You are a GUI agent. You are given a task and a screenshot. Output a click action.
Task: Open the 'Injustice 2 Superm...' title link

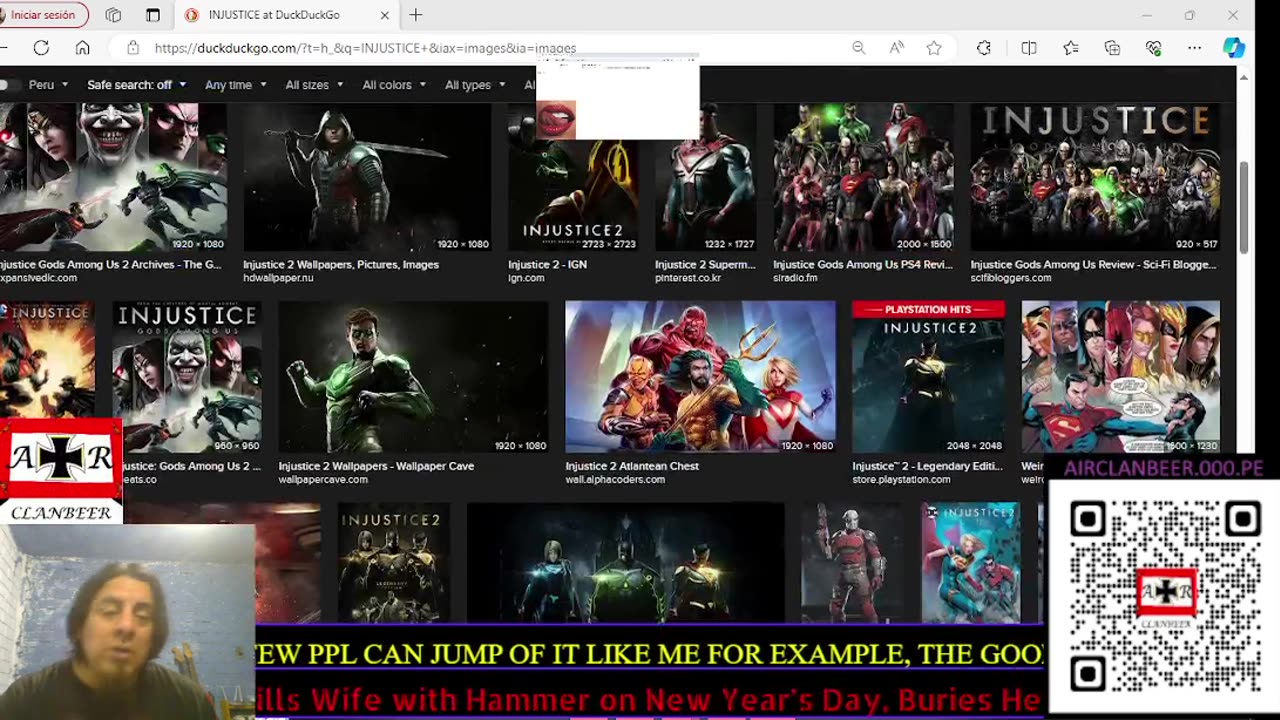coord(705,265)
